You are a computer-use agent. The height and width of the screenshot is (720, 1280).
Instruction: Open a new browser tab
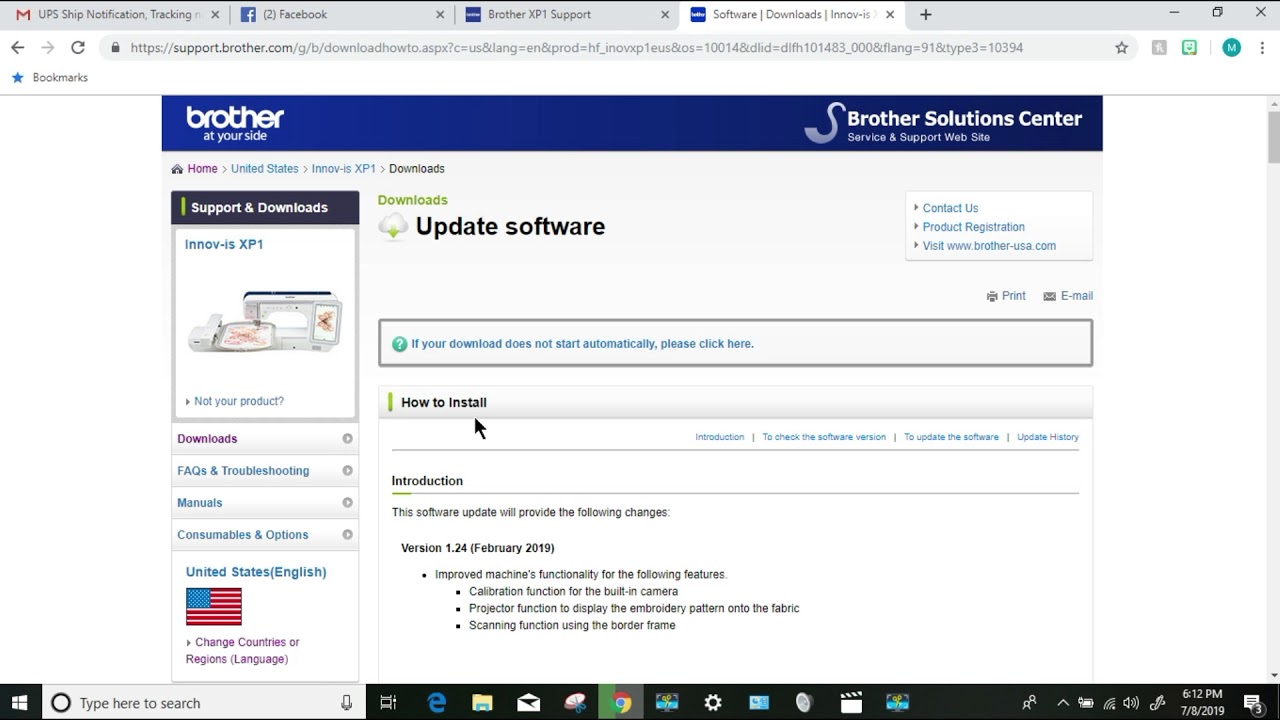tap(925, 14)
